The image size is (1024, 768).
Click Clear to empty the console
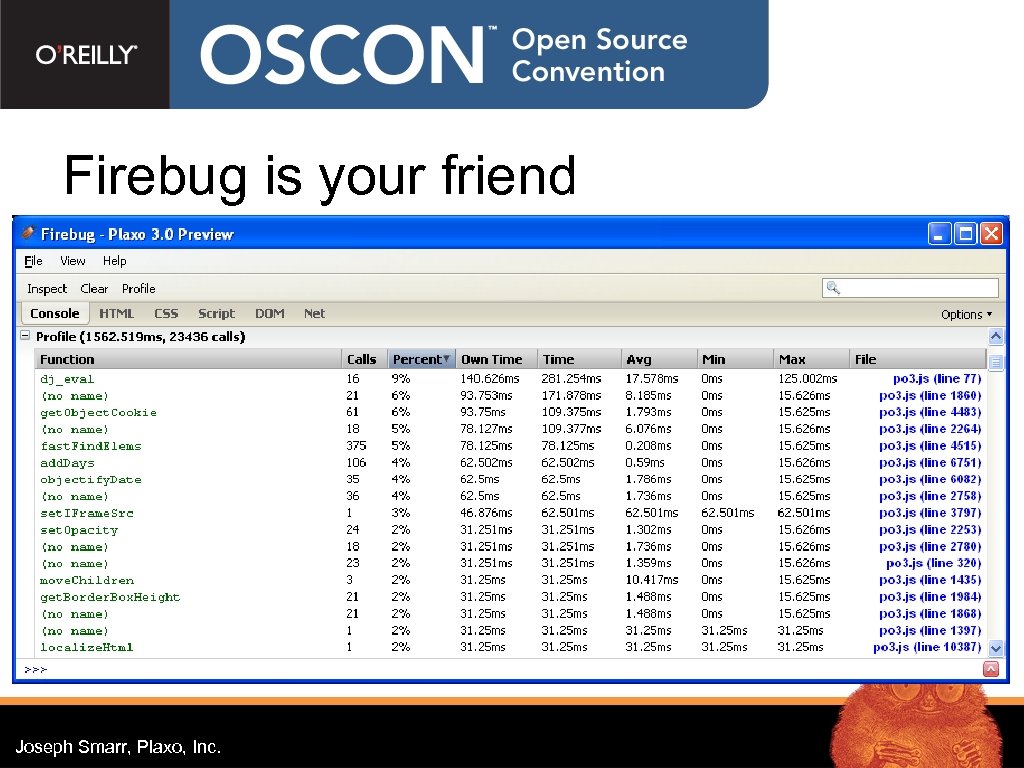pos(94,288)
